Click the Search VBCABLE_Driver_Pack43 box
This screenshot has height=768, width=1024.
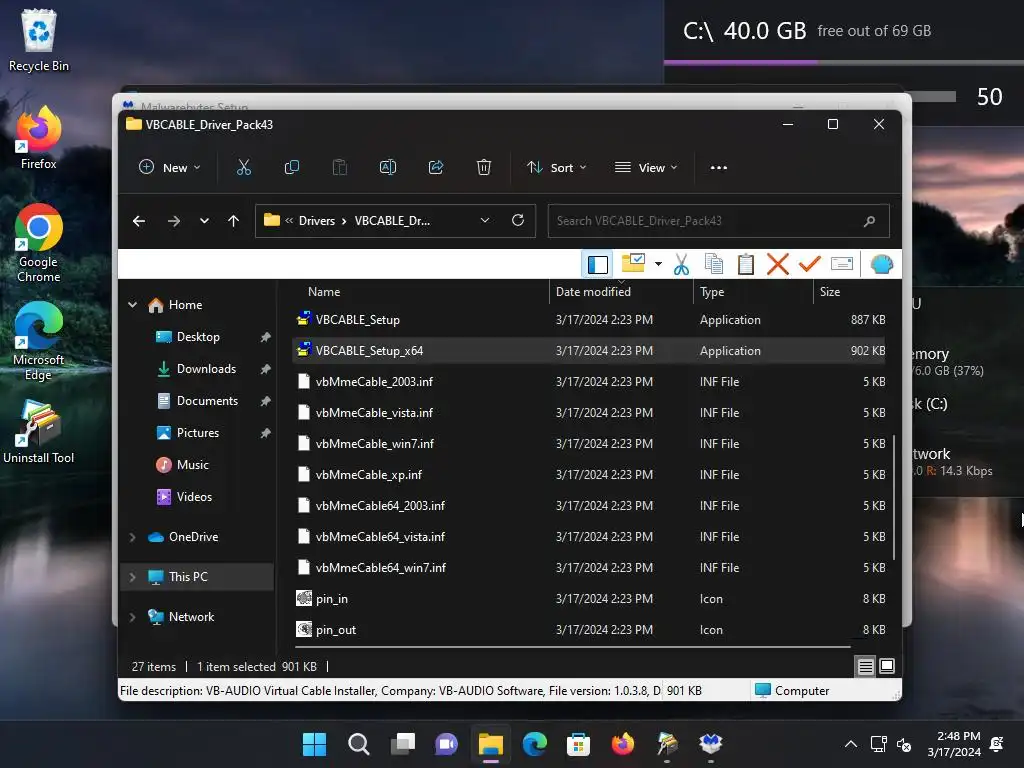tap(718, 221)
